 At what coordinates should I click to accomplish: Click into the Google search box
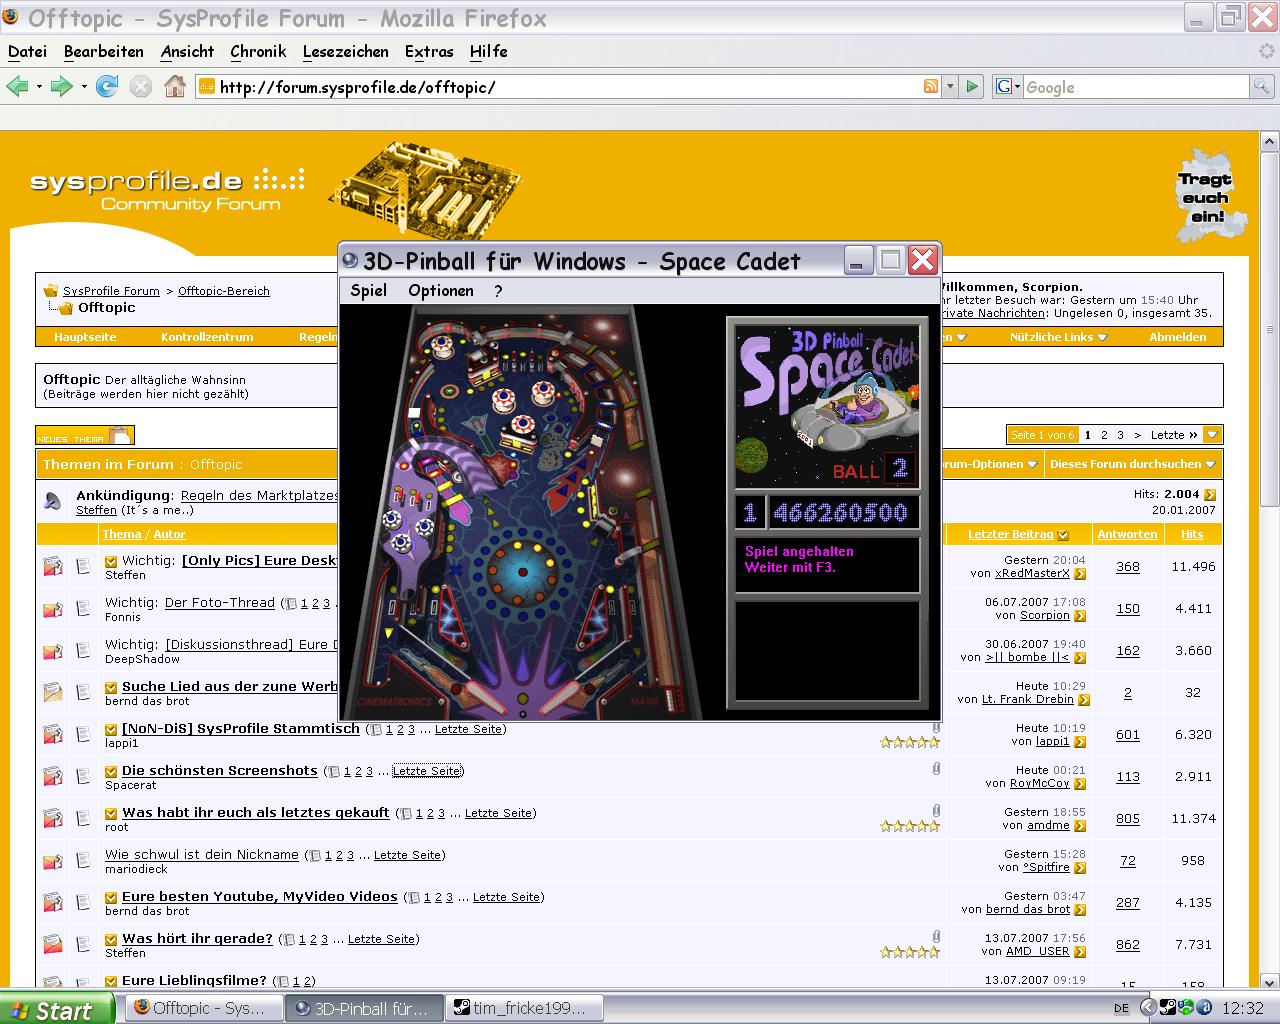coord(1137,87)
